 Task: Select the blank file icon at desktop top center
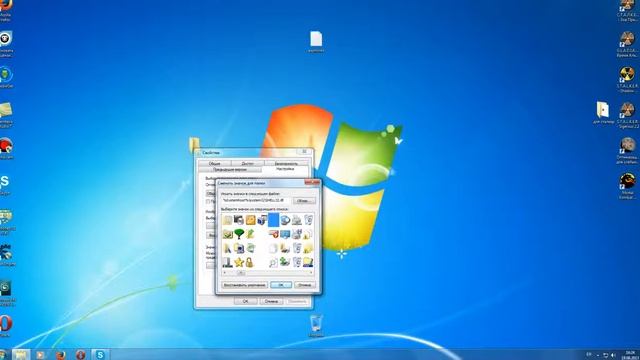point(316,42)
